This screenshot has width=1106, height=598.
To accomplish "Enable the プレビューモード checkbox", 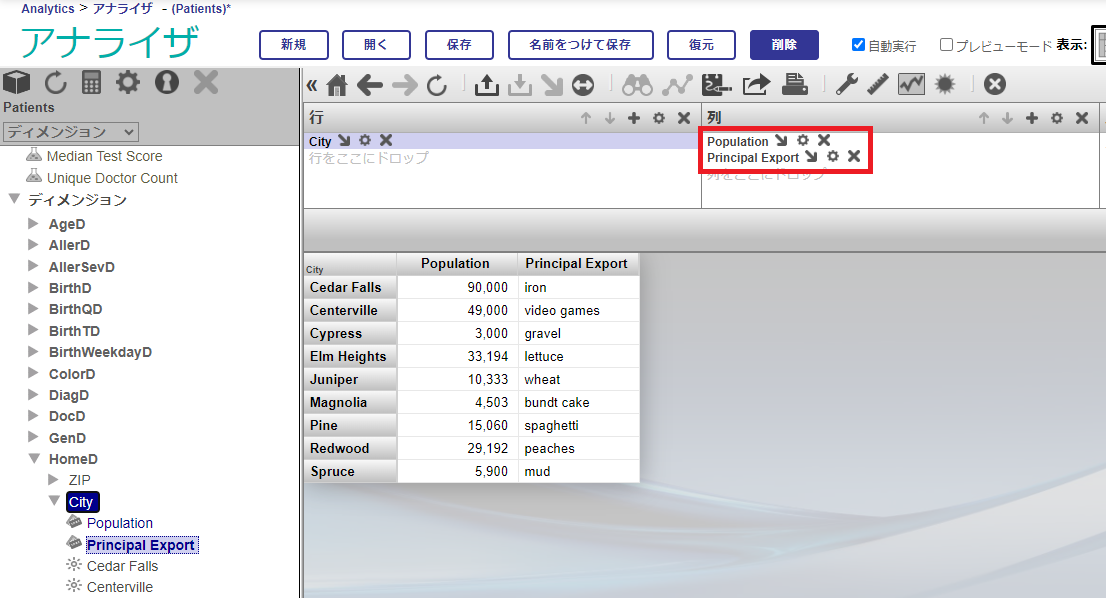I will (946, 45).
